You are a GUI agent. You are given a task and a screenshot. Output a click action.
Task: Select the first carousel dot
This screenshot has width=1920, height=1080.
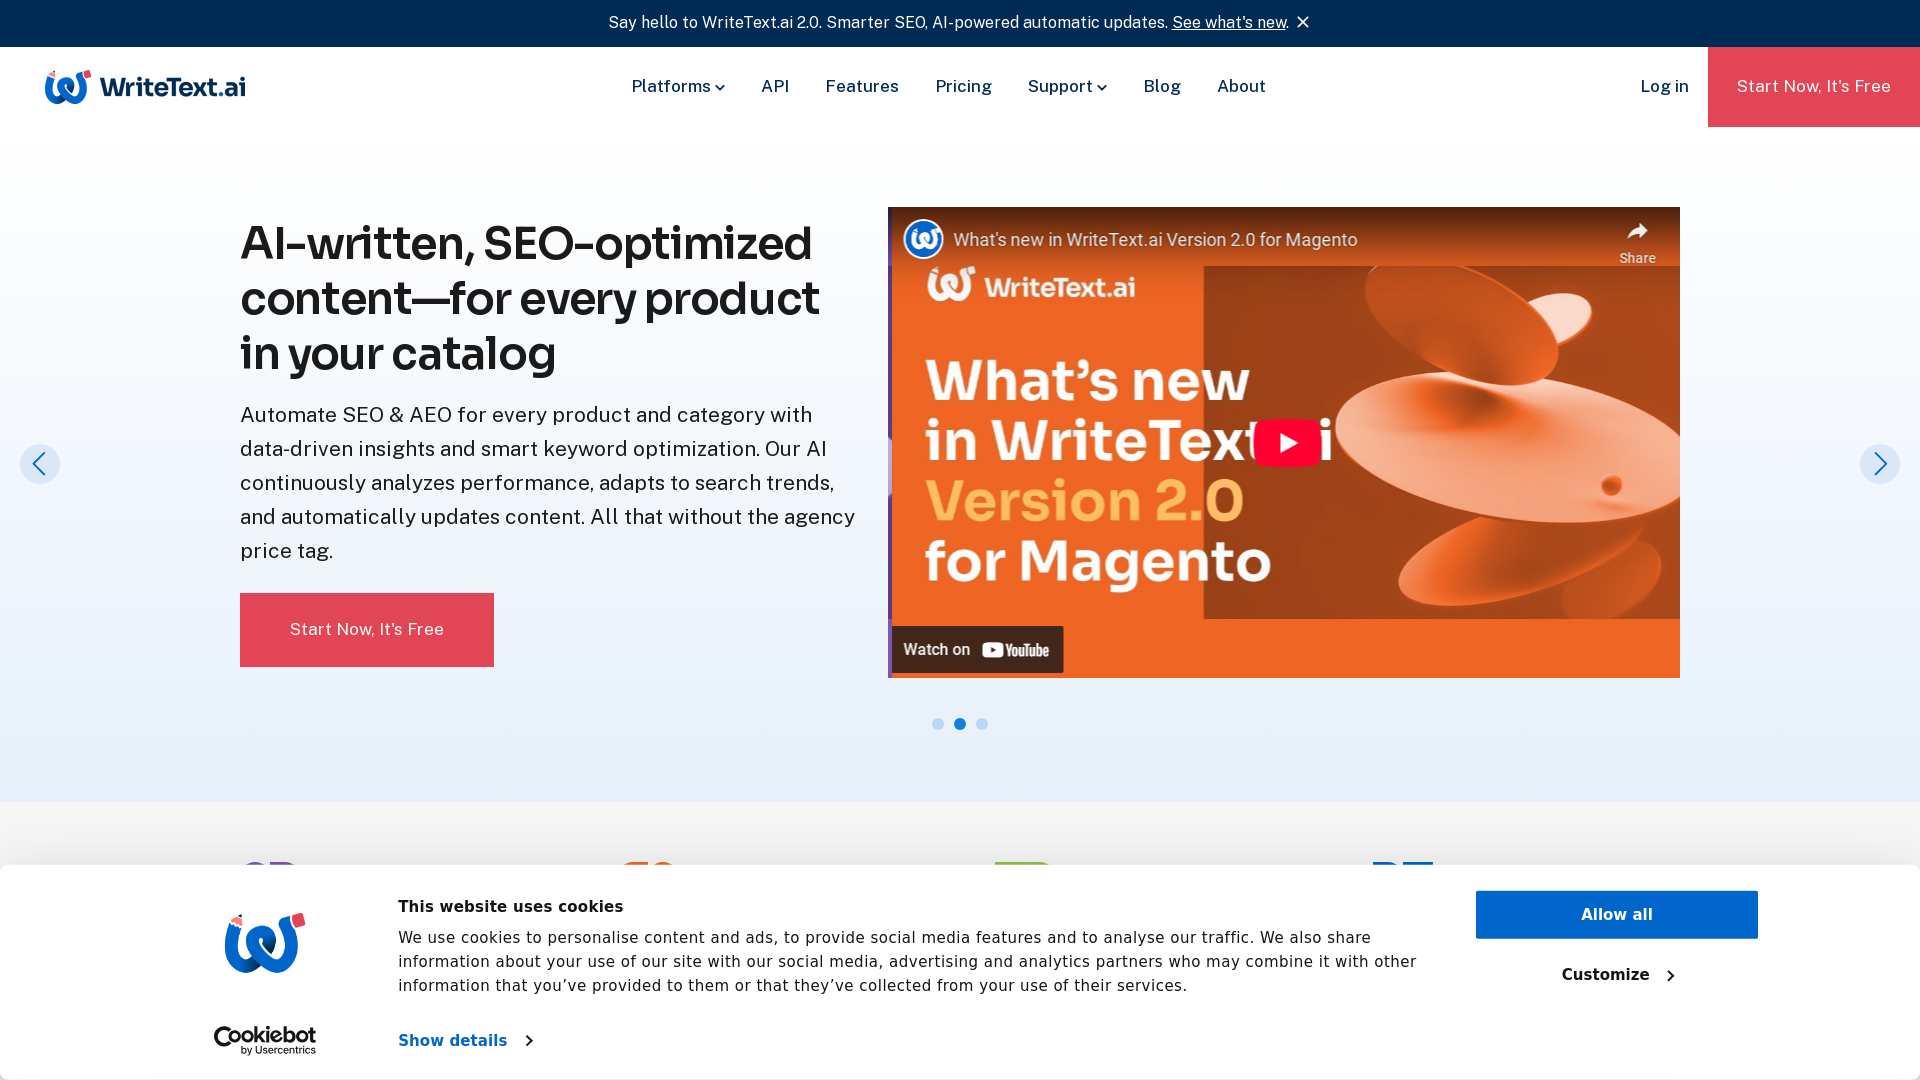click(938, 724)
